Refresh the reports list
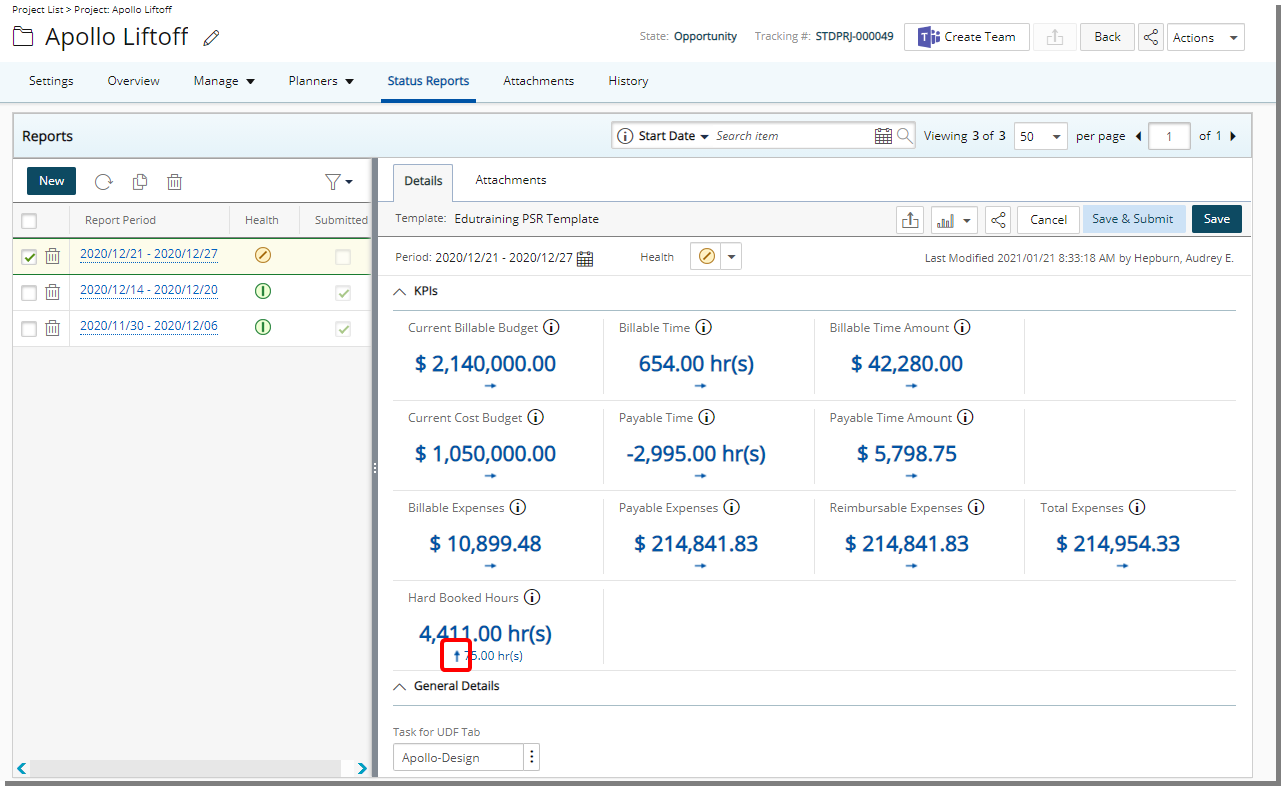 104,182
